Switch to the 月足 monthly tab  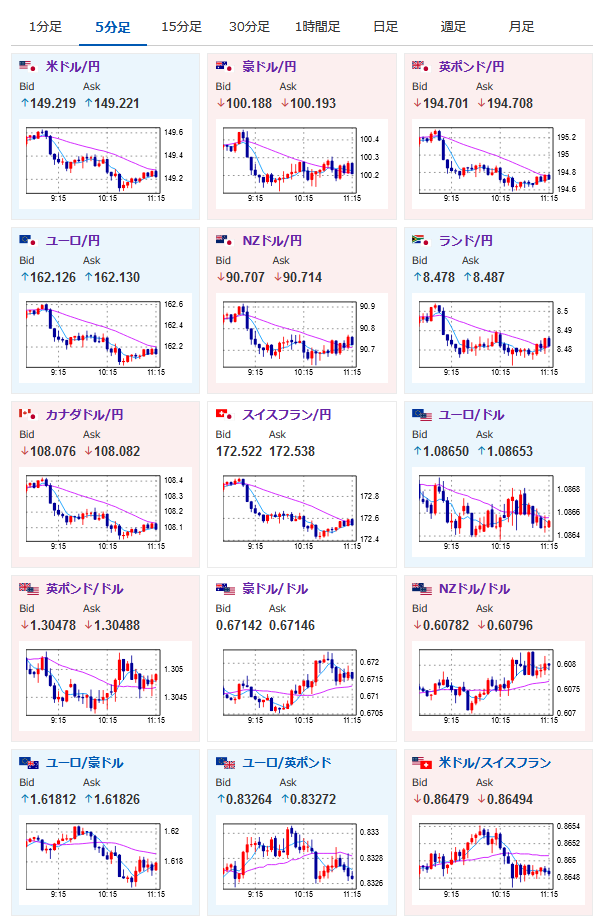520,27
